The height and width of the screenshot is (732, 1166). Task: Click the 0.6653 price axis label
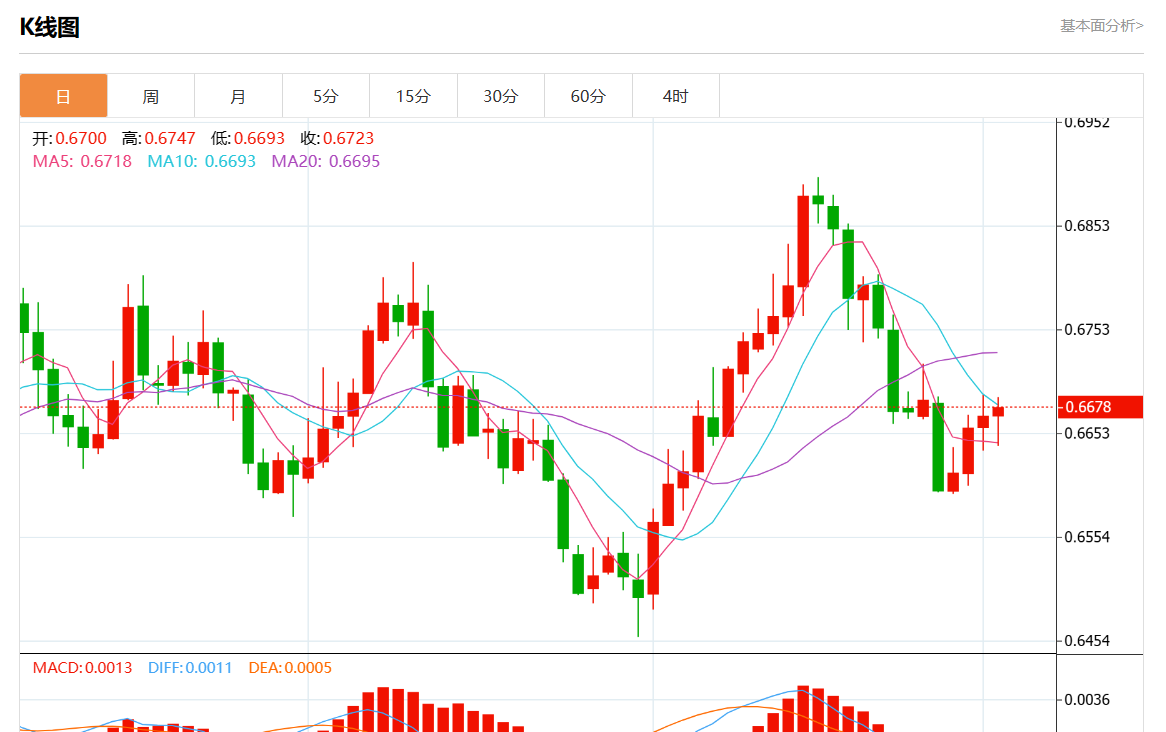click(1087, 434)
